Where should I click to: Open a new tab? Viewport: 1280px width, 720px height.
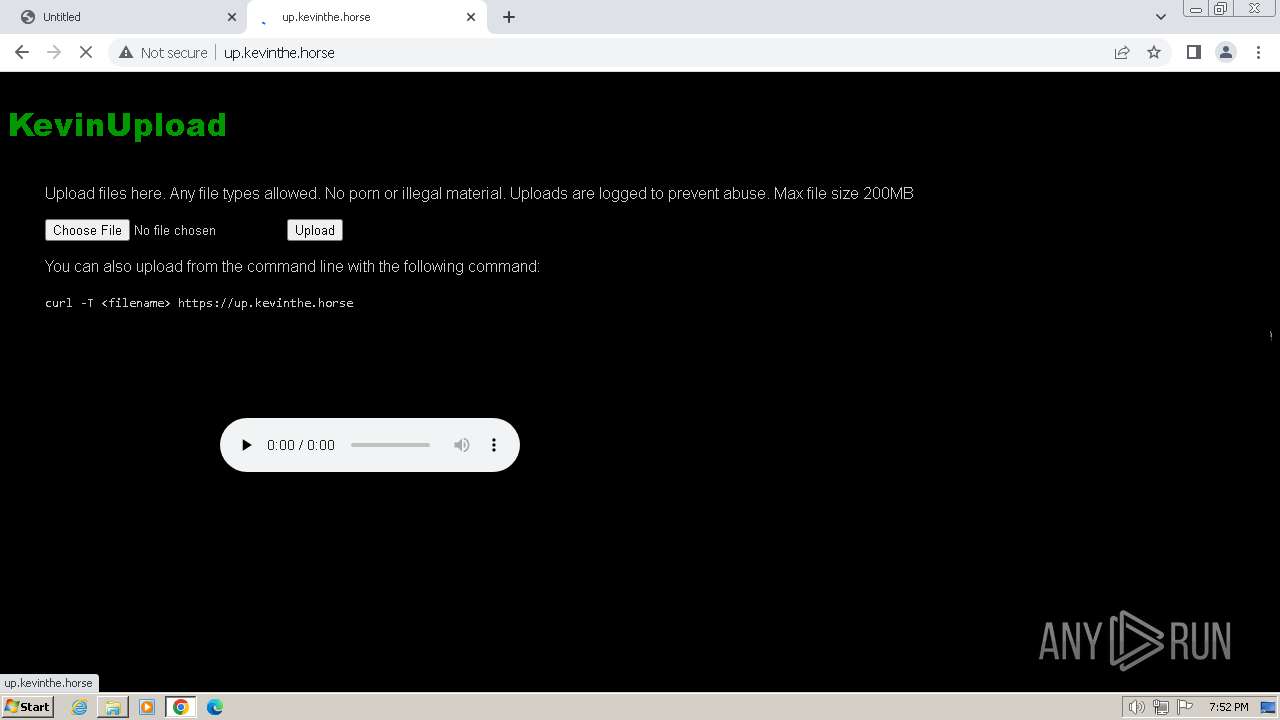509,17
